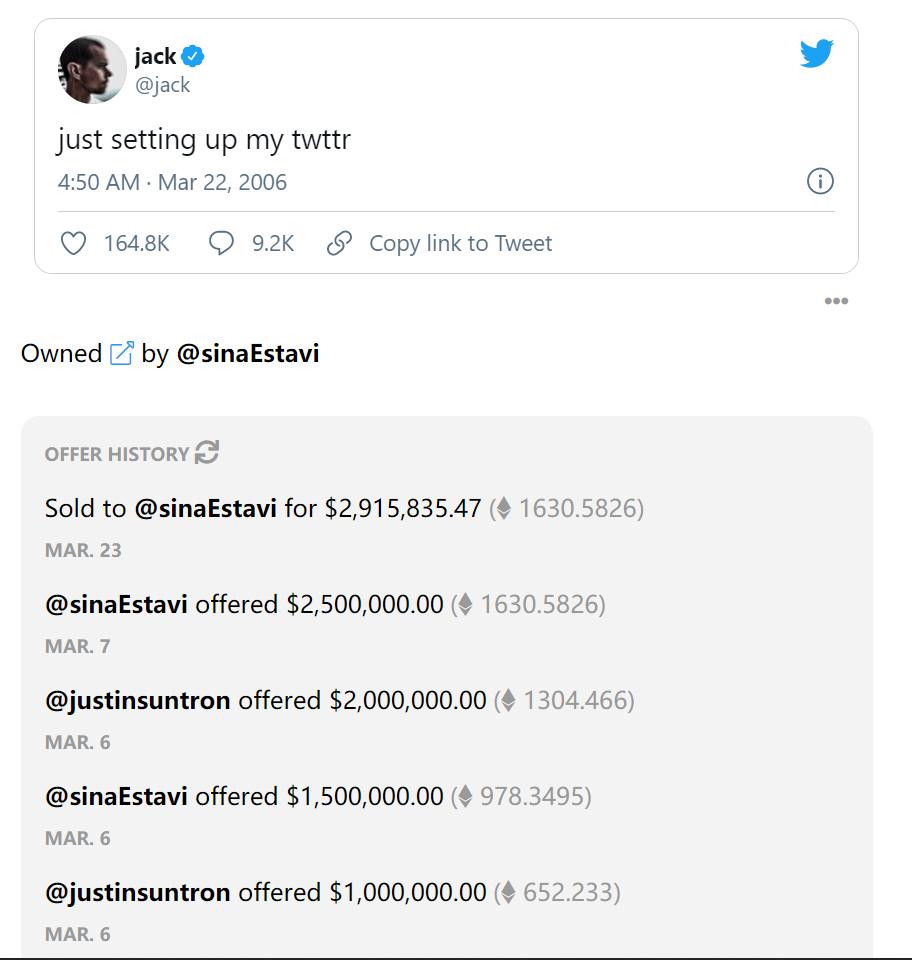Click the reply speech bubble icon

point(221,243)
